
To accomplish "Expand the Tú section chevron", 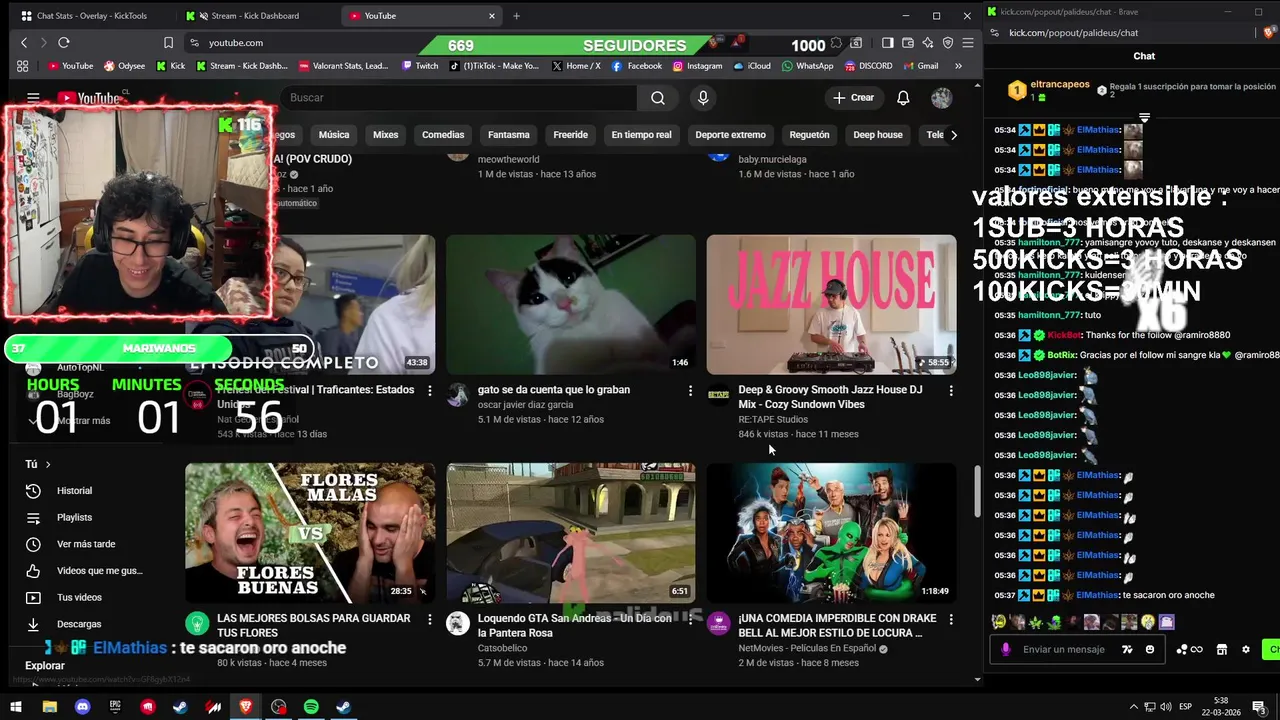I will click(47, 465).
